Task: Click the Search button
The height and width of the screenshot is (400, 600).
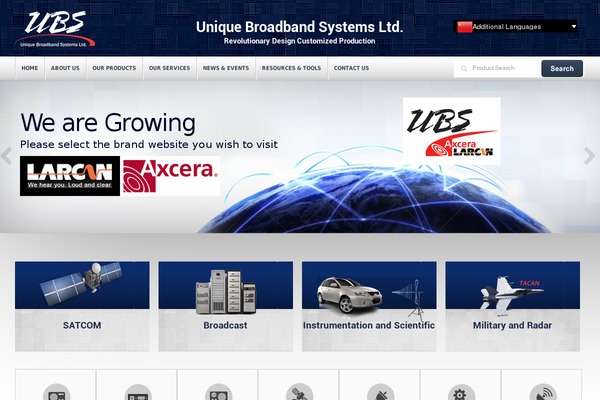Action: point(562,69)
